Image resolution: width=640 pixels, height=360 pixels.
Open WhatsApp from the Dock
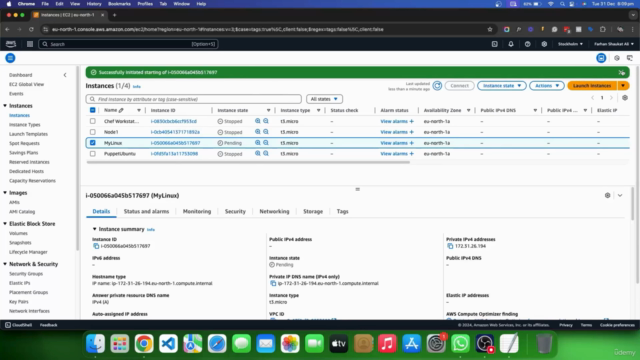click(x=460, y=343)
